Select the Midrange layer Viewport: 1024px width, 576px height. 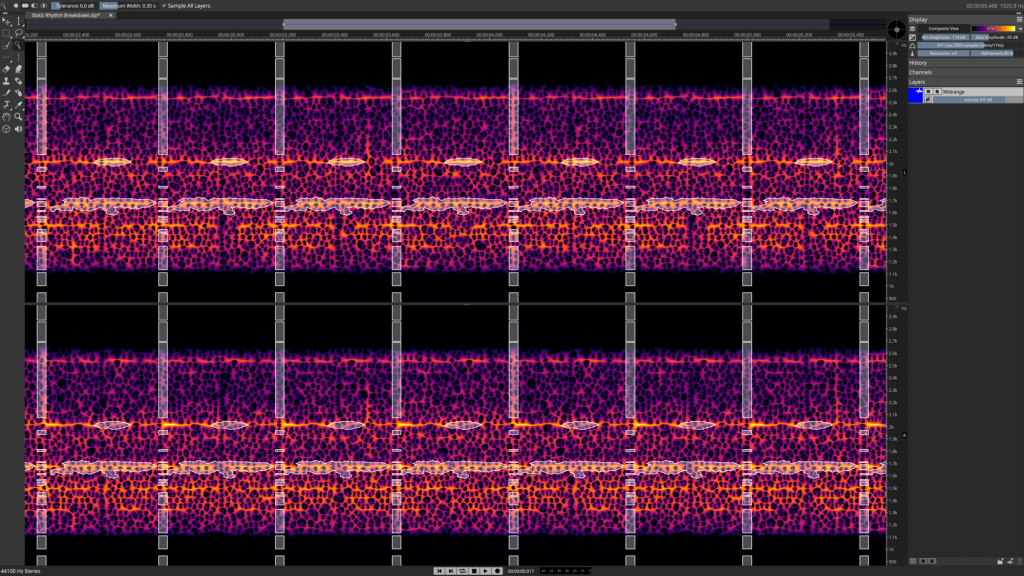click(965, 95)
